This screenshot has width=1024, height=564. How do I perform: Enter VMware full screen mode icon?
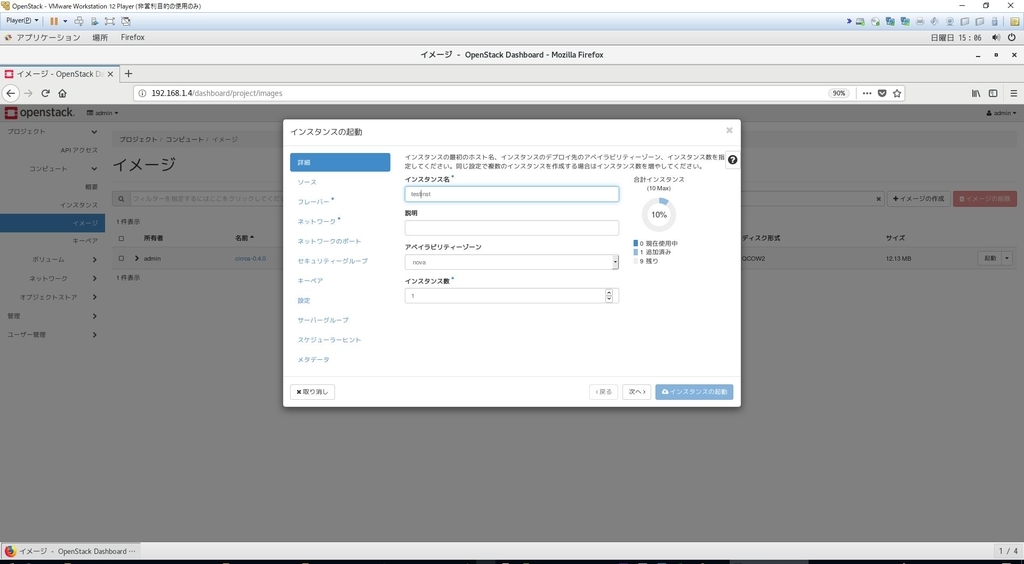(110, 21)
